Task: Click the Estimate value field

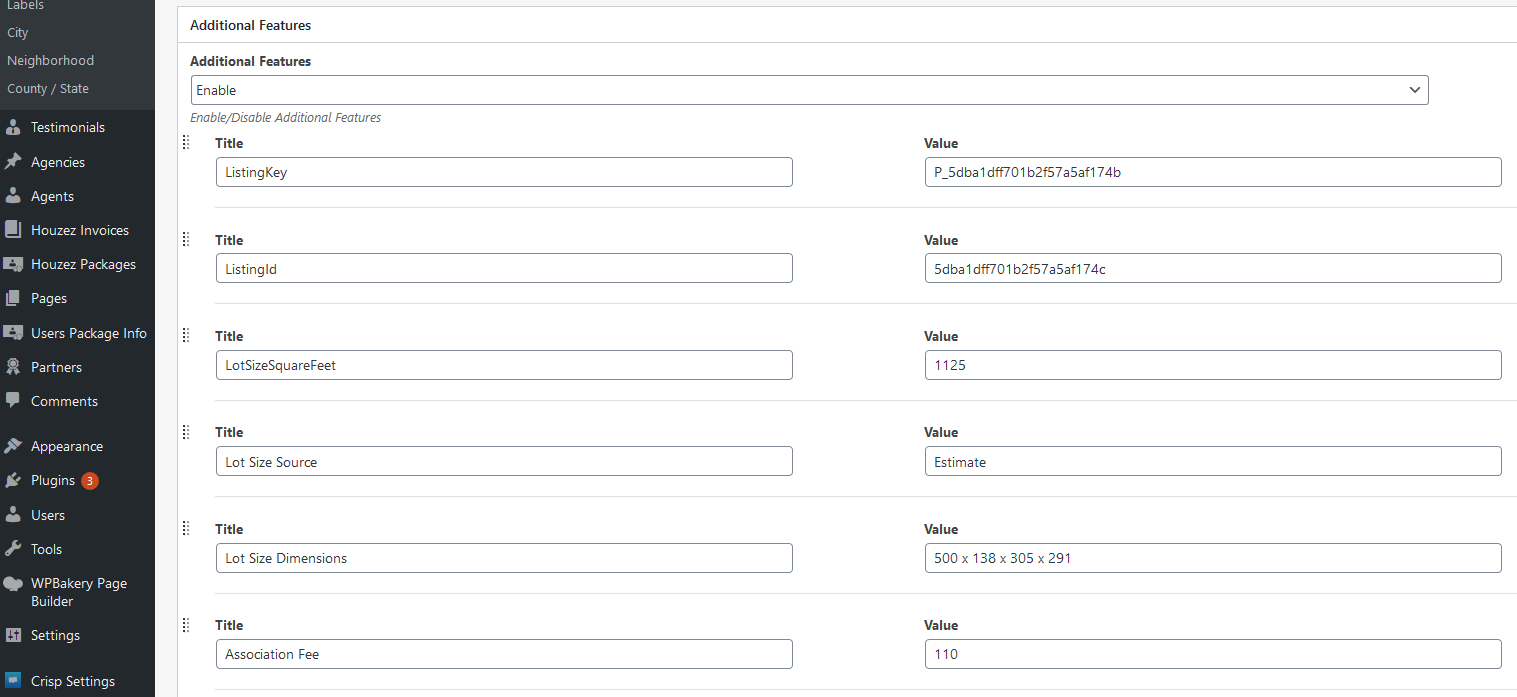Action: point(1213,461)
